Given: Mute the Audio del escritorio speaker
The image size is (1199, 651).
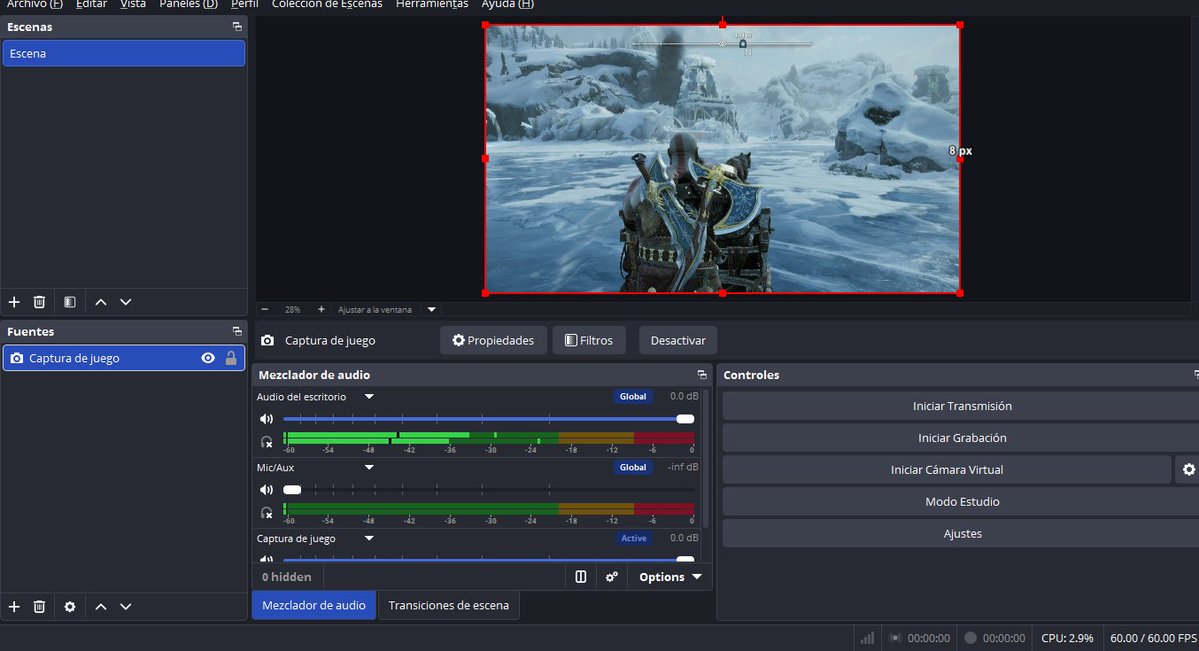Looking at the screenshot, I should tap(266, 418).
